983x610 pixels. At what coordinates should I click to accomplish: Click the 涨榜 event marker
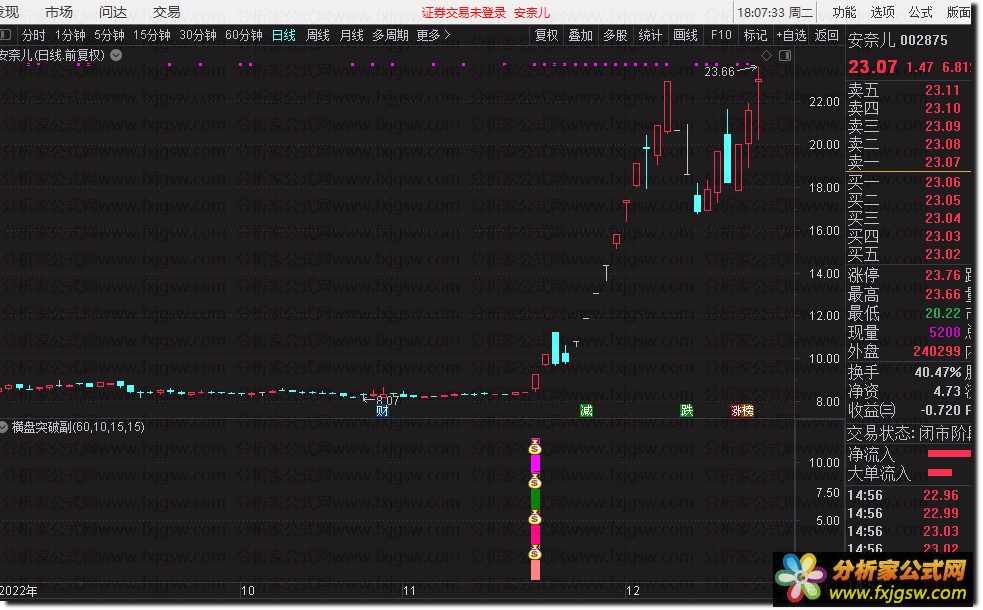[742, 411]
